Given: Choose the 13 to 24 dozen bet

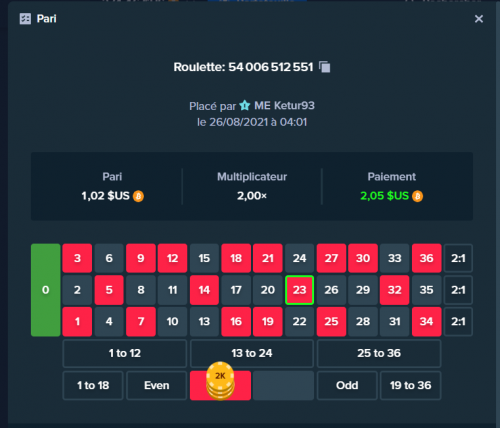Looking at the screenshot, I should coord(252,353).
